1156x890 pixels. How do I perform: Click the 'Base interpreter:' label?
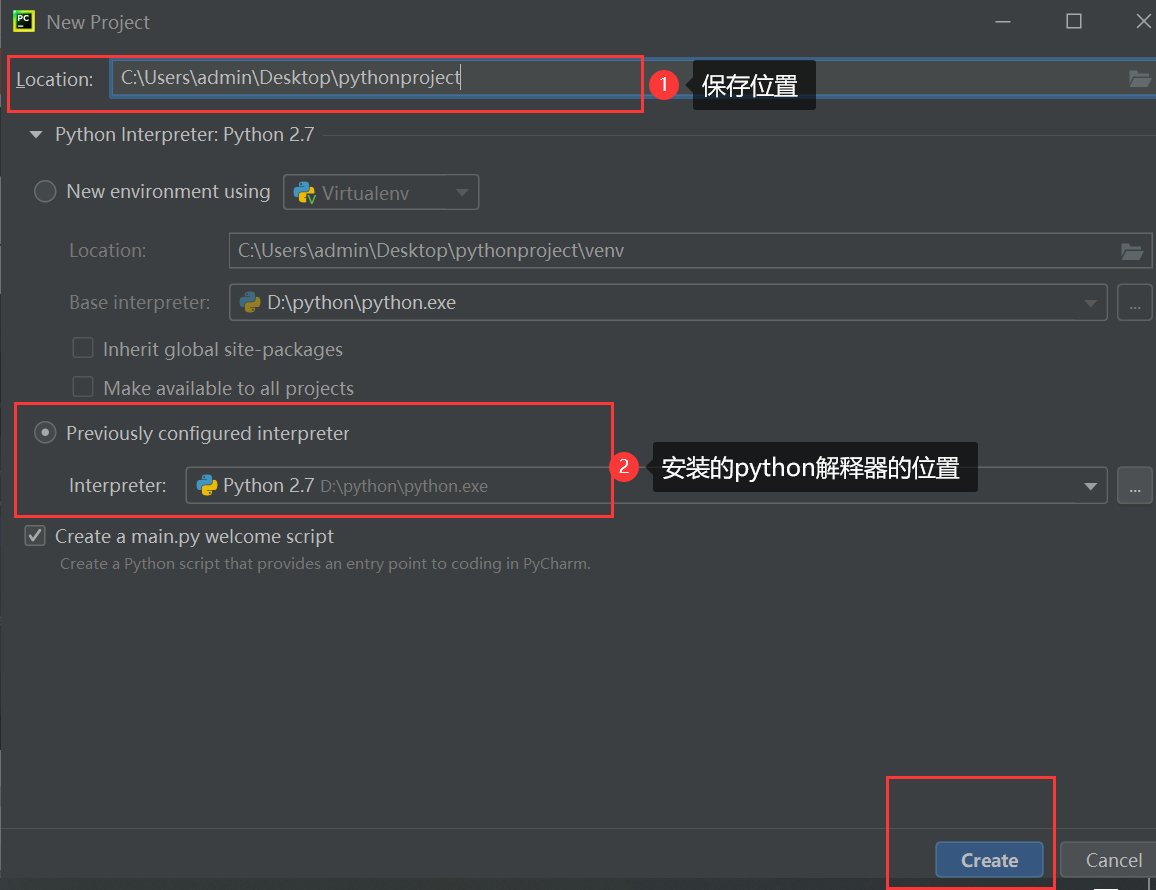pos(139,302)
